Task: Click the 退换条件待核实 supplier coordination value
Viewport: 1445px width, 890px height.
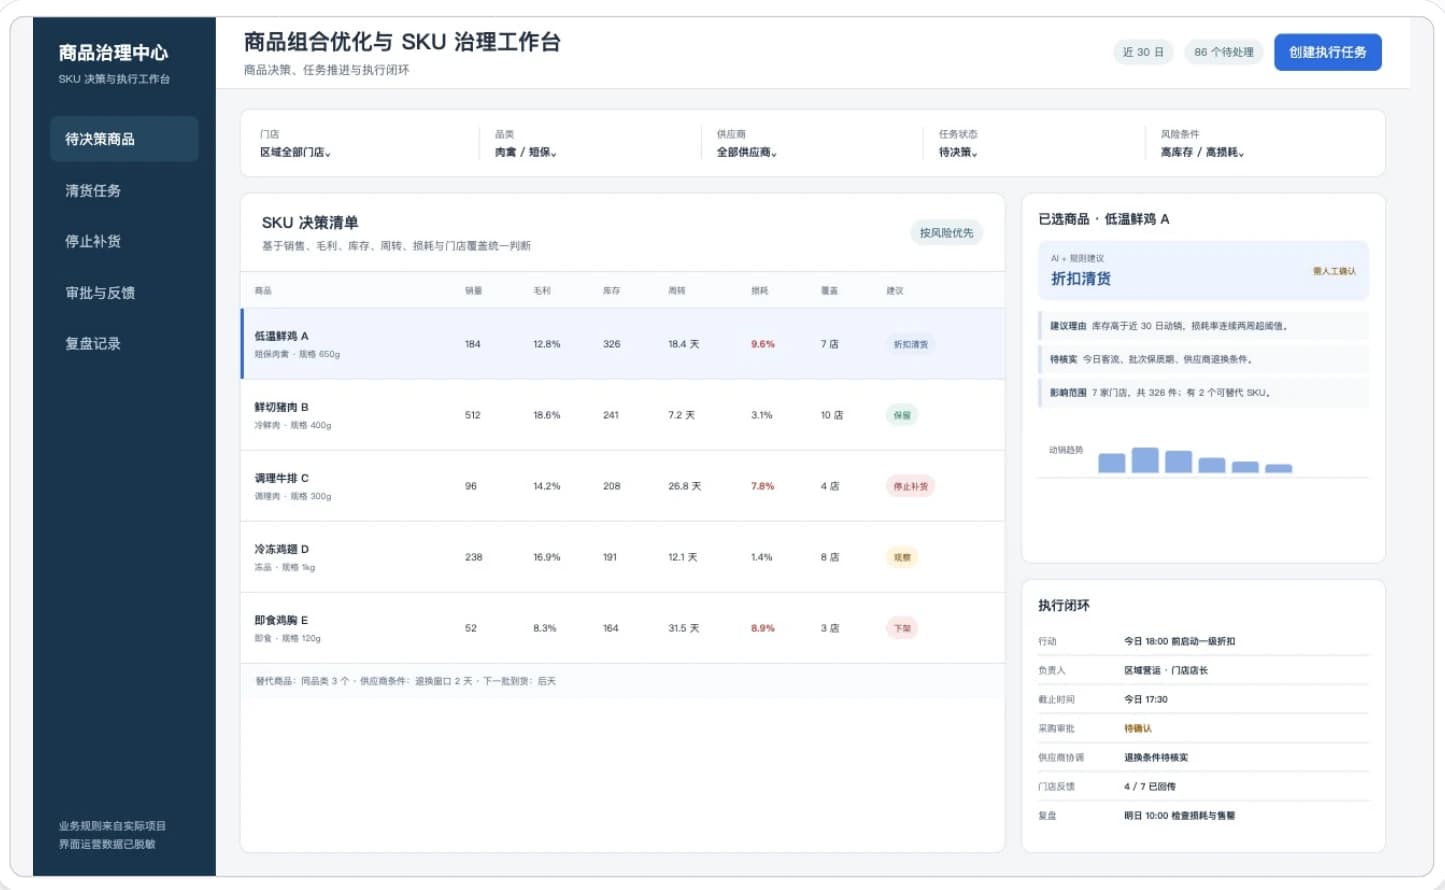Action: click(x=1156, y=757)
